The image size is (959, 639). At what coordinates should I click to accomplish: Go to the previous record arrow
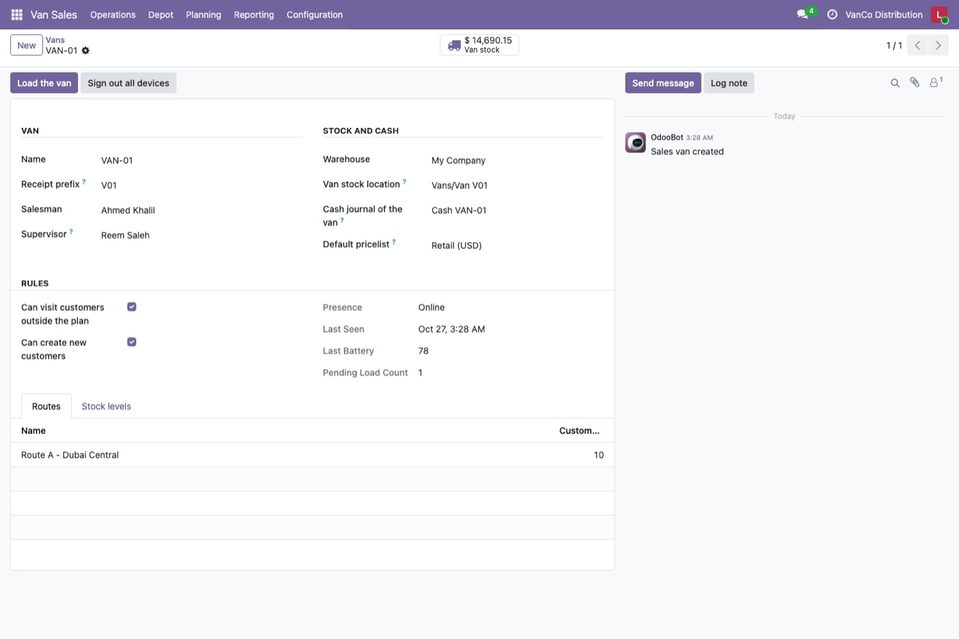pos(917,45)
